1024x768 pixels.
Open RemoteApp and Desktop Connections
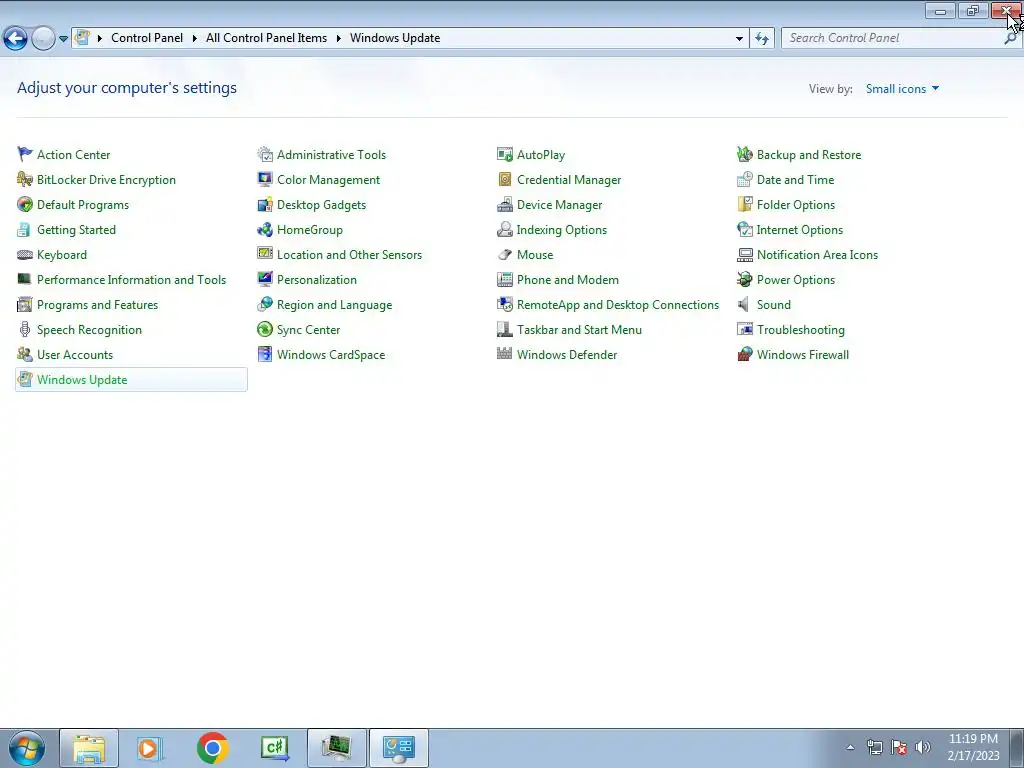coord(618,305)
